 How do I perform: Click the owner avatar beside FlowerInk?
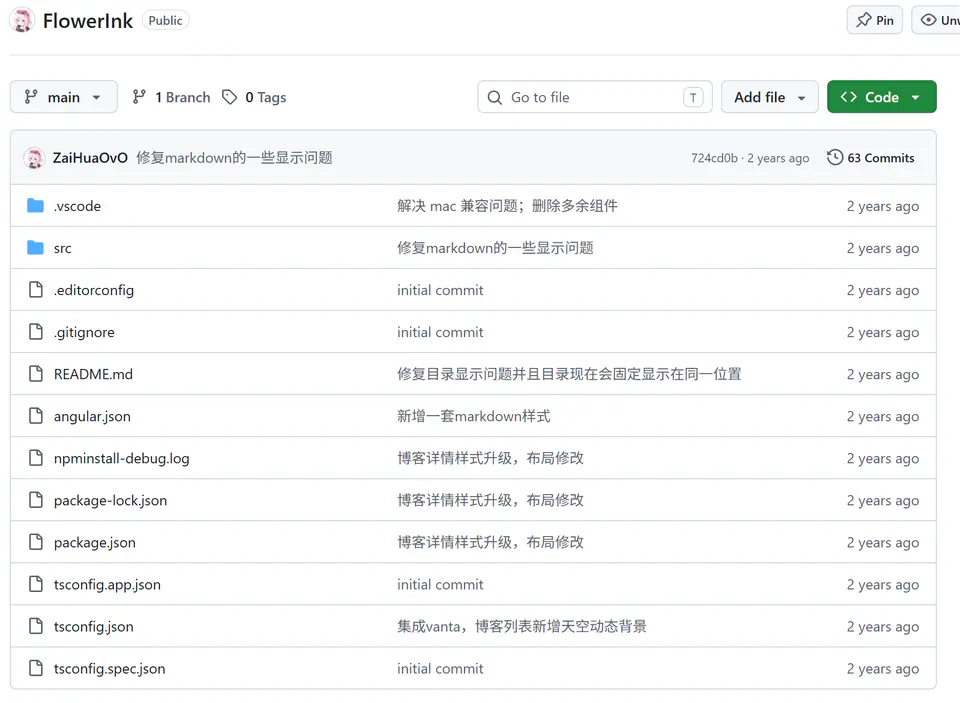point(21,20)
